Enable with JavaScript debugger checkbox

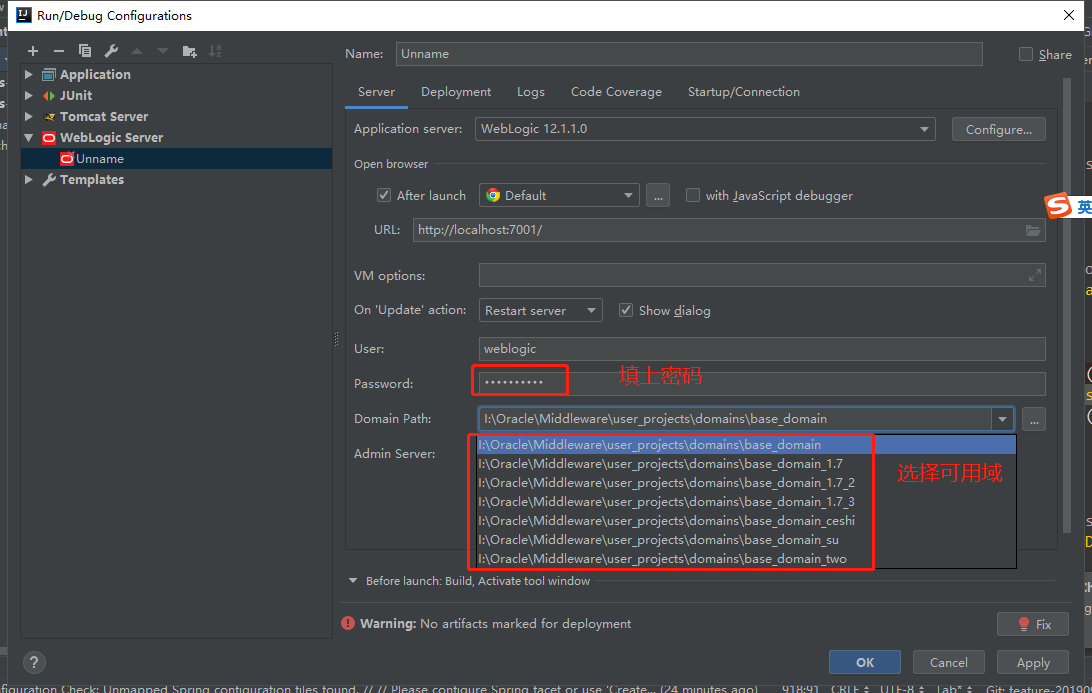pos(693,195)
